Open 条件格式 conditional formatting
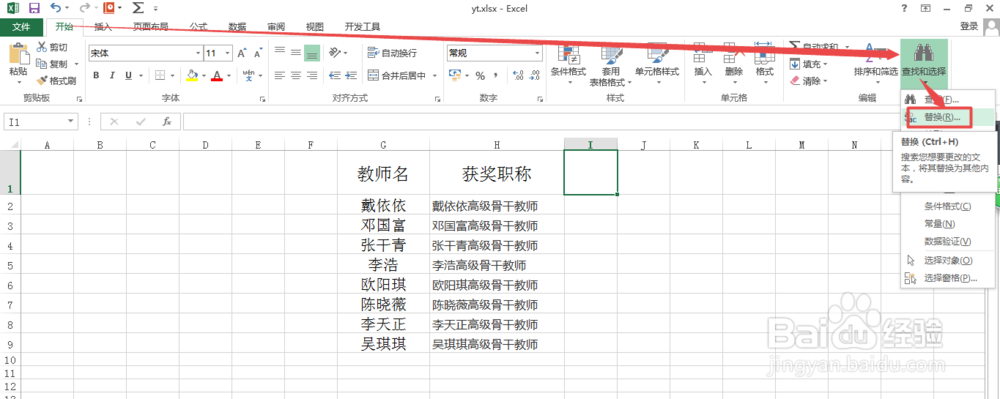Image resolution: width=1000 pixels, height=399 pixels. [568, 65]
